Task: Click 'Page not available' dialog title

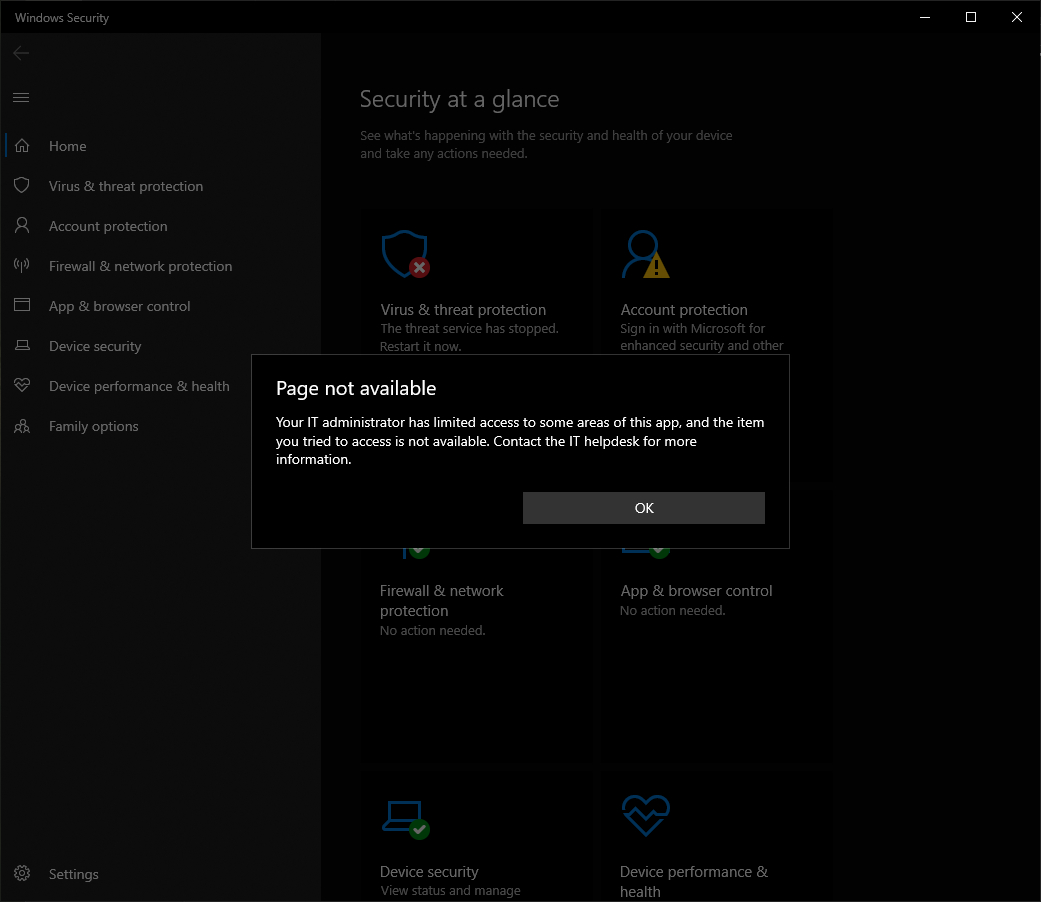Action: [356, 388]
